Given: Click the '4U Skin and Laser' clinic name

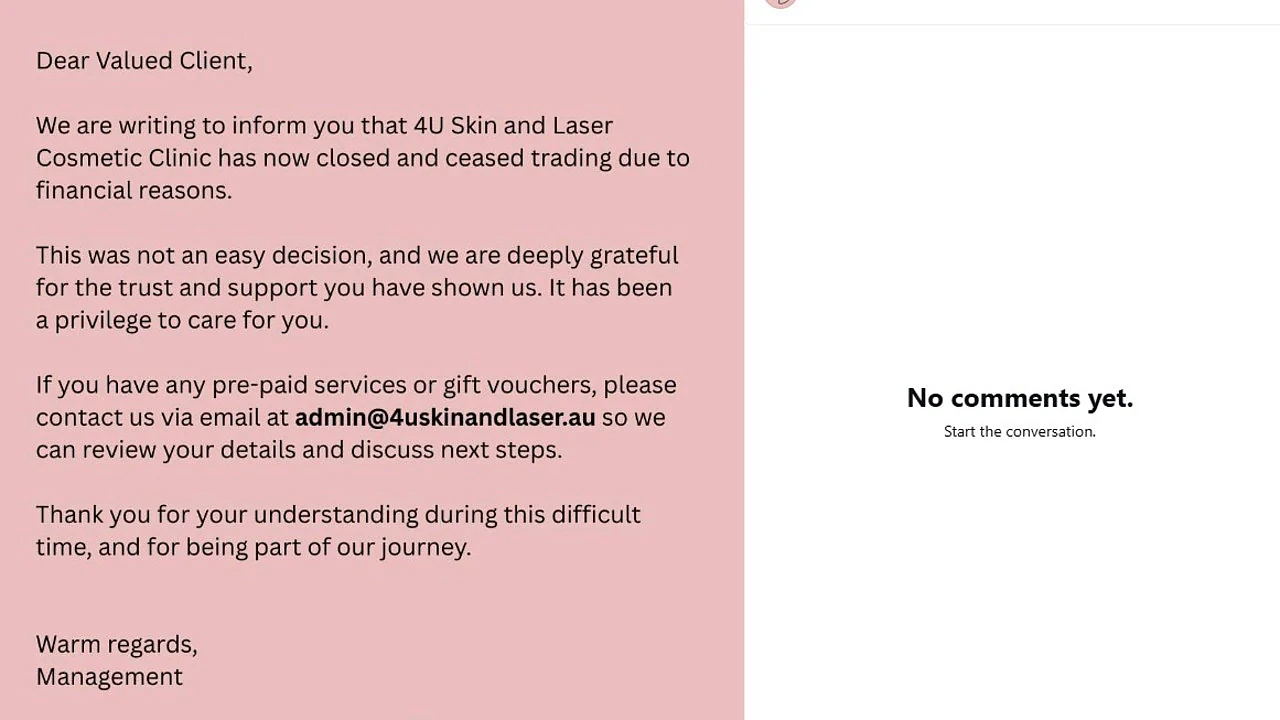Looking at the screenshot, I should click(x=513, y=125).
